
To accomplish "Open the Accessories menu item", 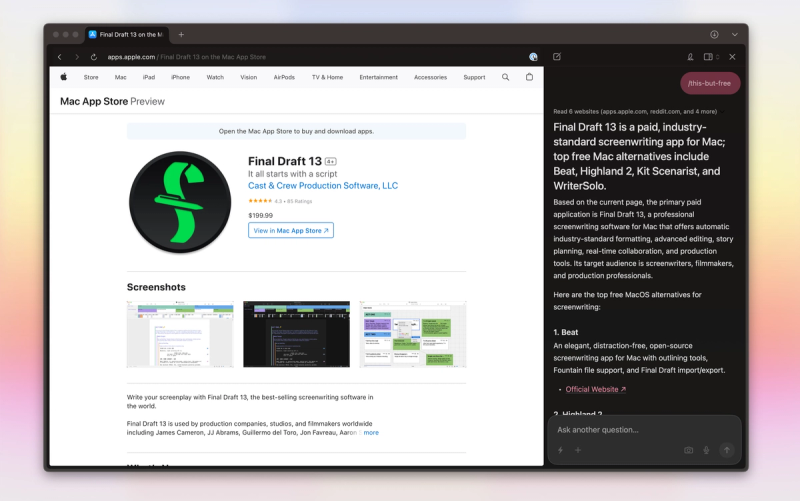I will (x=430, y=78).
